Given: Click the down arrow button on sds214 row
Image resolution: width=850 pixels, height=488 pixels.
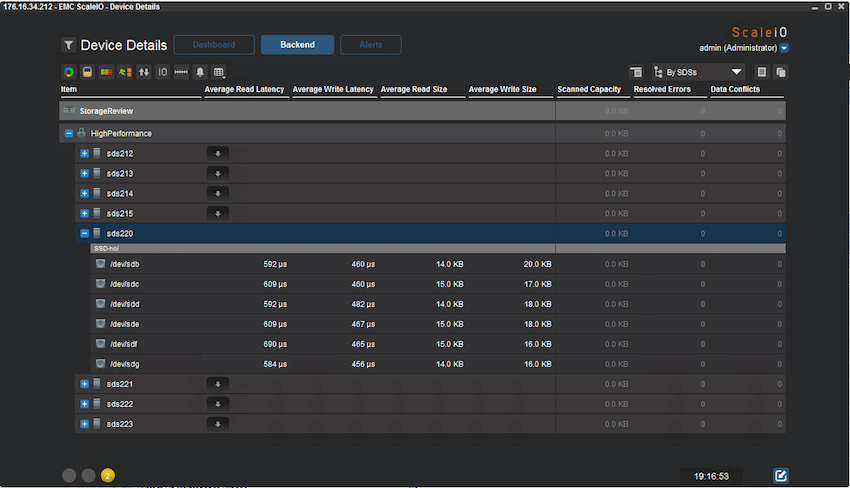Looking at the screenshot, I should click(x=218, y=194).
